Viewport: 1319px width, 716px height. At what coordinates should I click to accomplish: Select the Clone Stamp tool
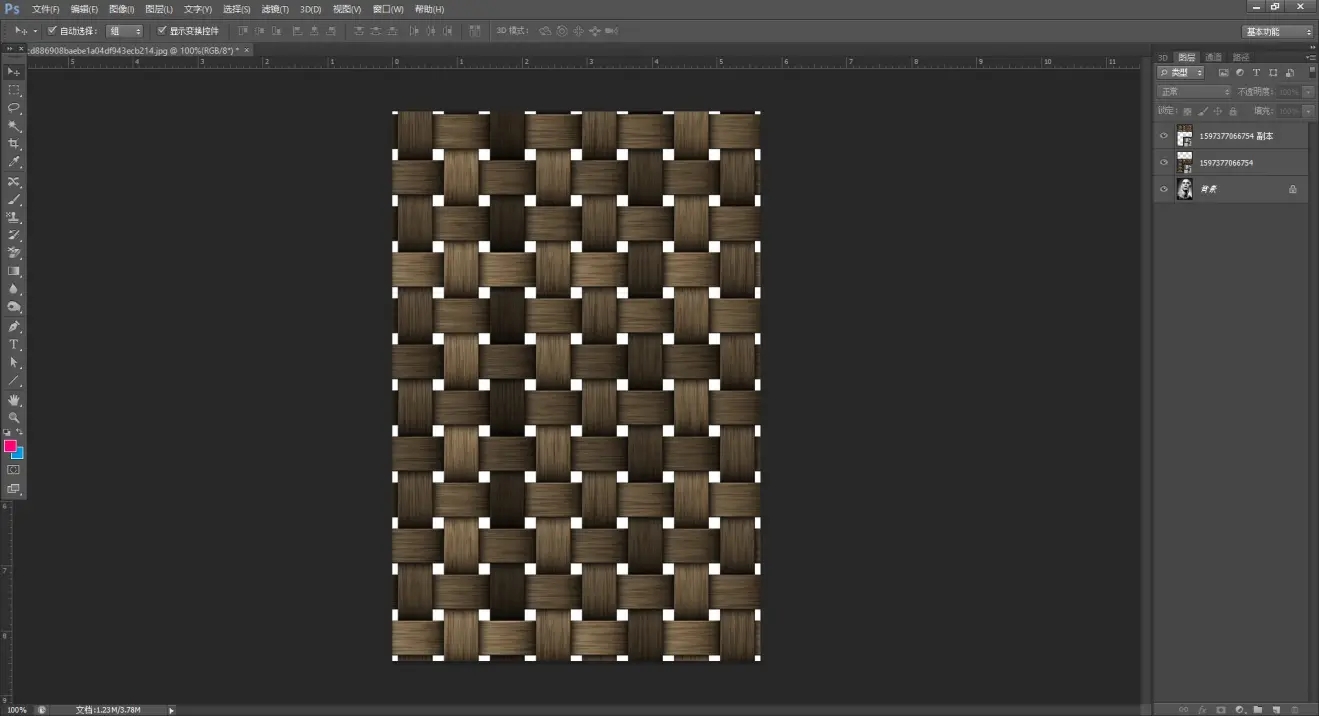click(x=14, y=217)
